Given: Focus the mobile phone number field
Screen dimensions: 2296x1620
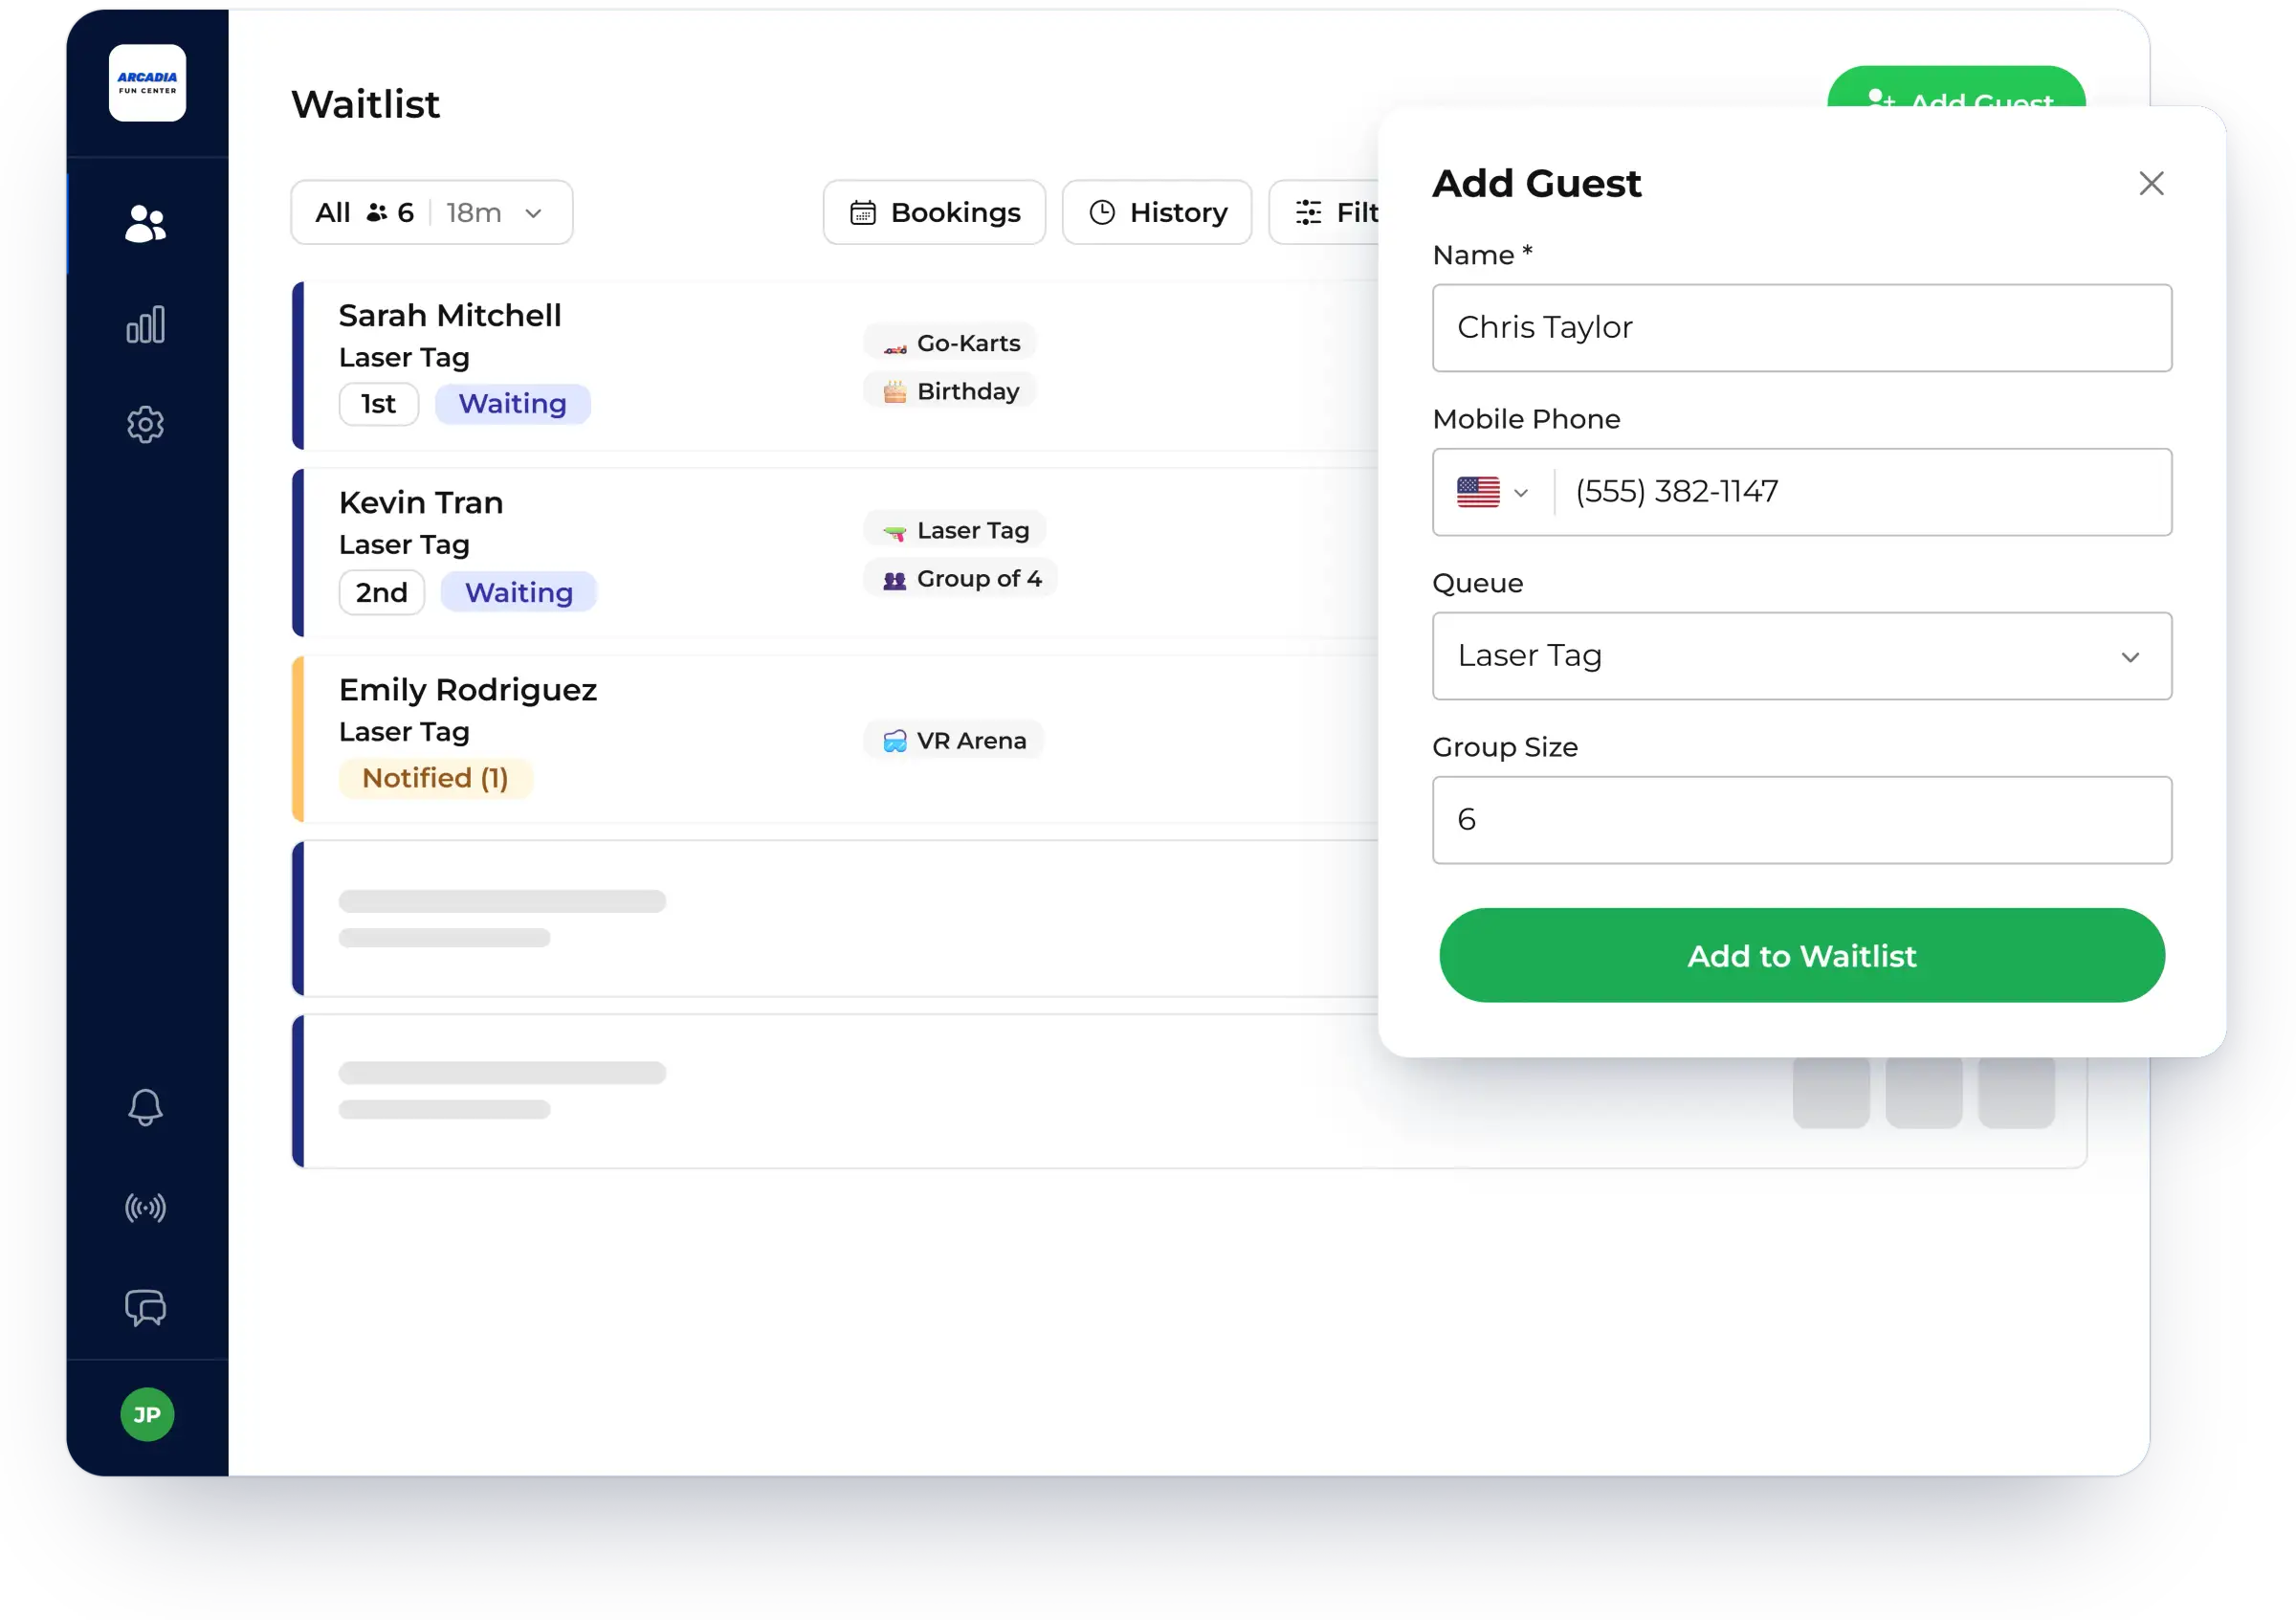Looking at the screenshot, I should tap(1865, 492).
